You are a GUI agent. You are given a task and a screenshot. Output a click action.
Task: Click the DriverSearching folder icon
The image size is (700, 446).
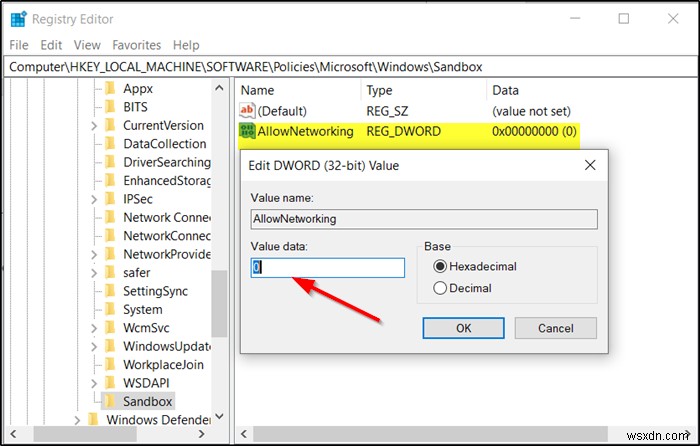click(x=110, y=162)
